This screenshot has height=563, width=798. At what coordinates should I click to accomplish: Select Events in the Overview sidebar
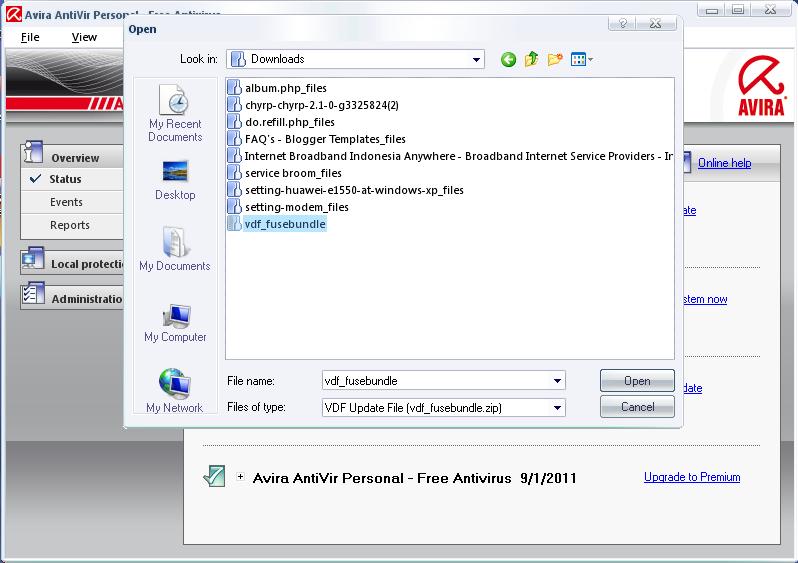[x=66, y=202]
